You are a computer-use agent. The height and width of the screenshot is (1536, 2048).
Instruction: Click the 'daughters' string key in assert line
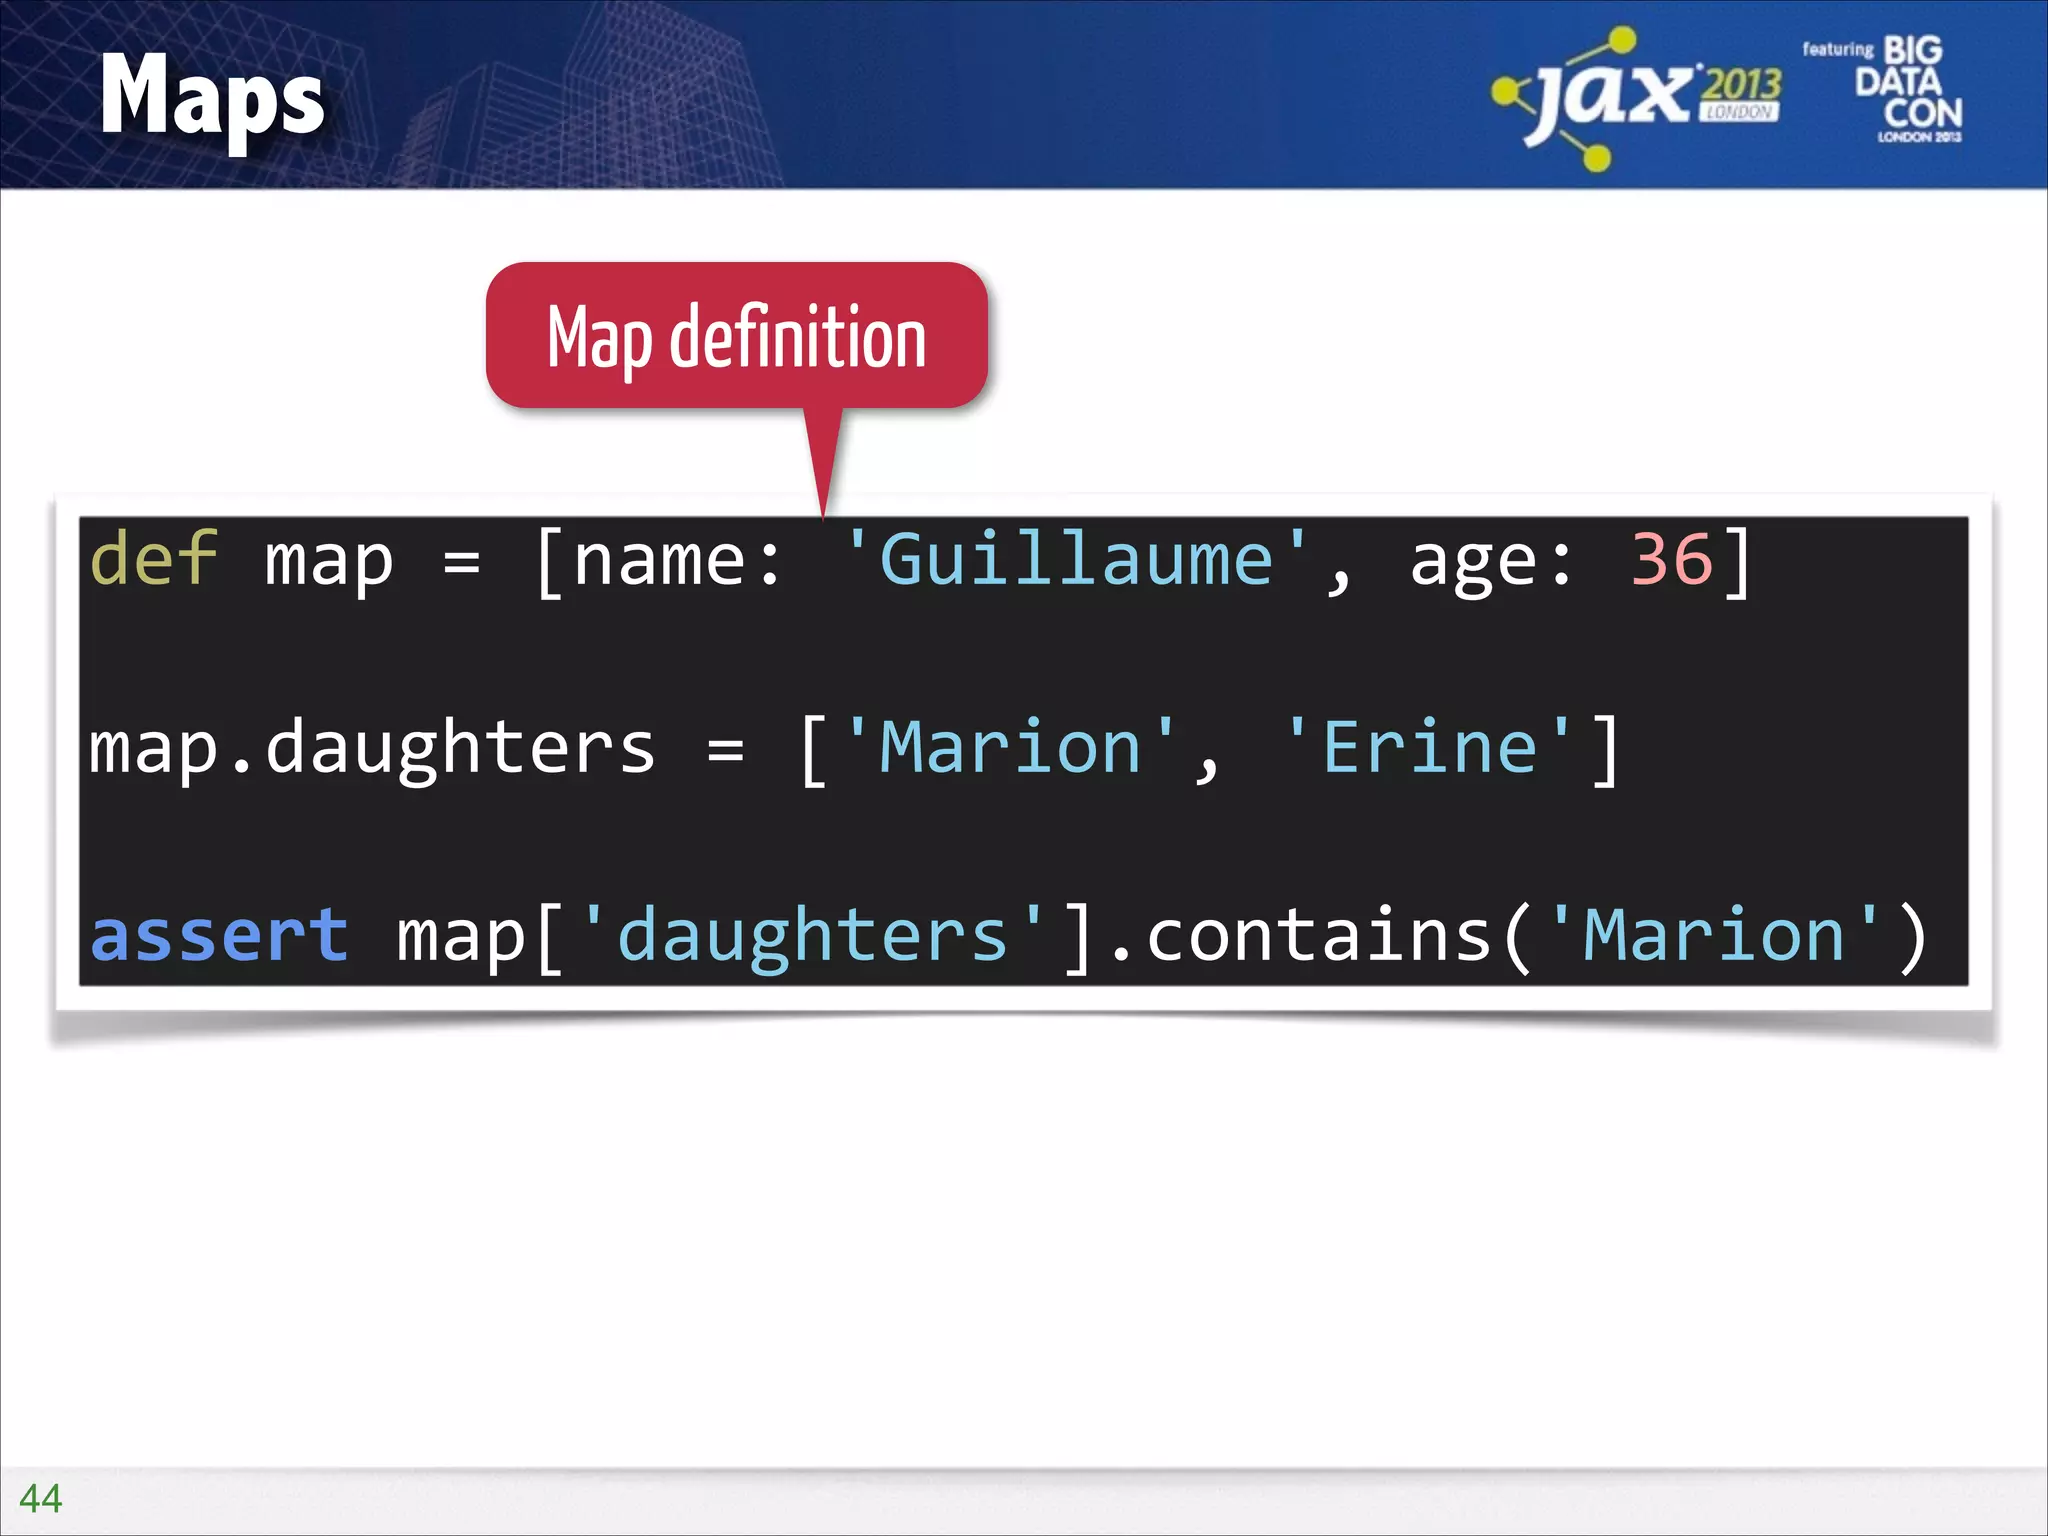(x=813, y=937)
